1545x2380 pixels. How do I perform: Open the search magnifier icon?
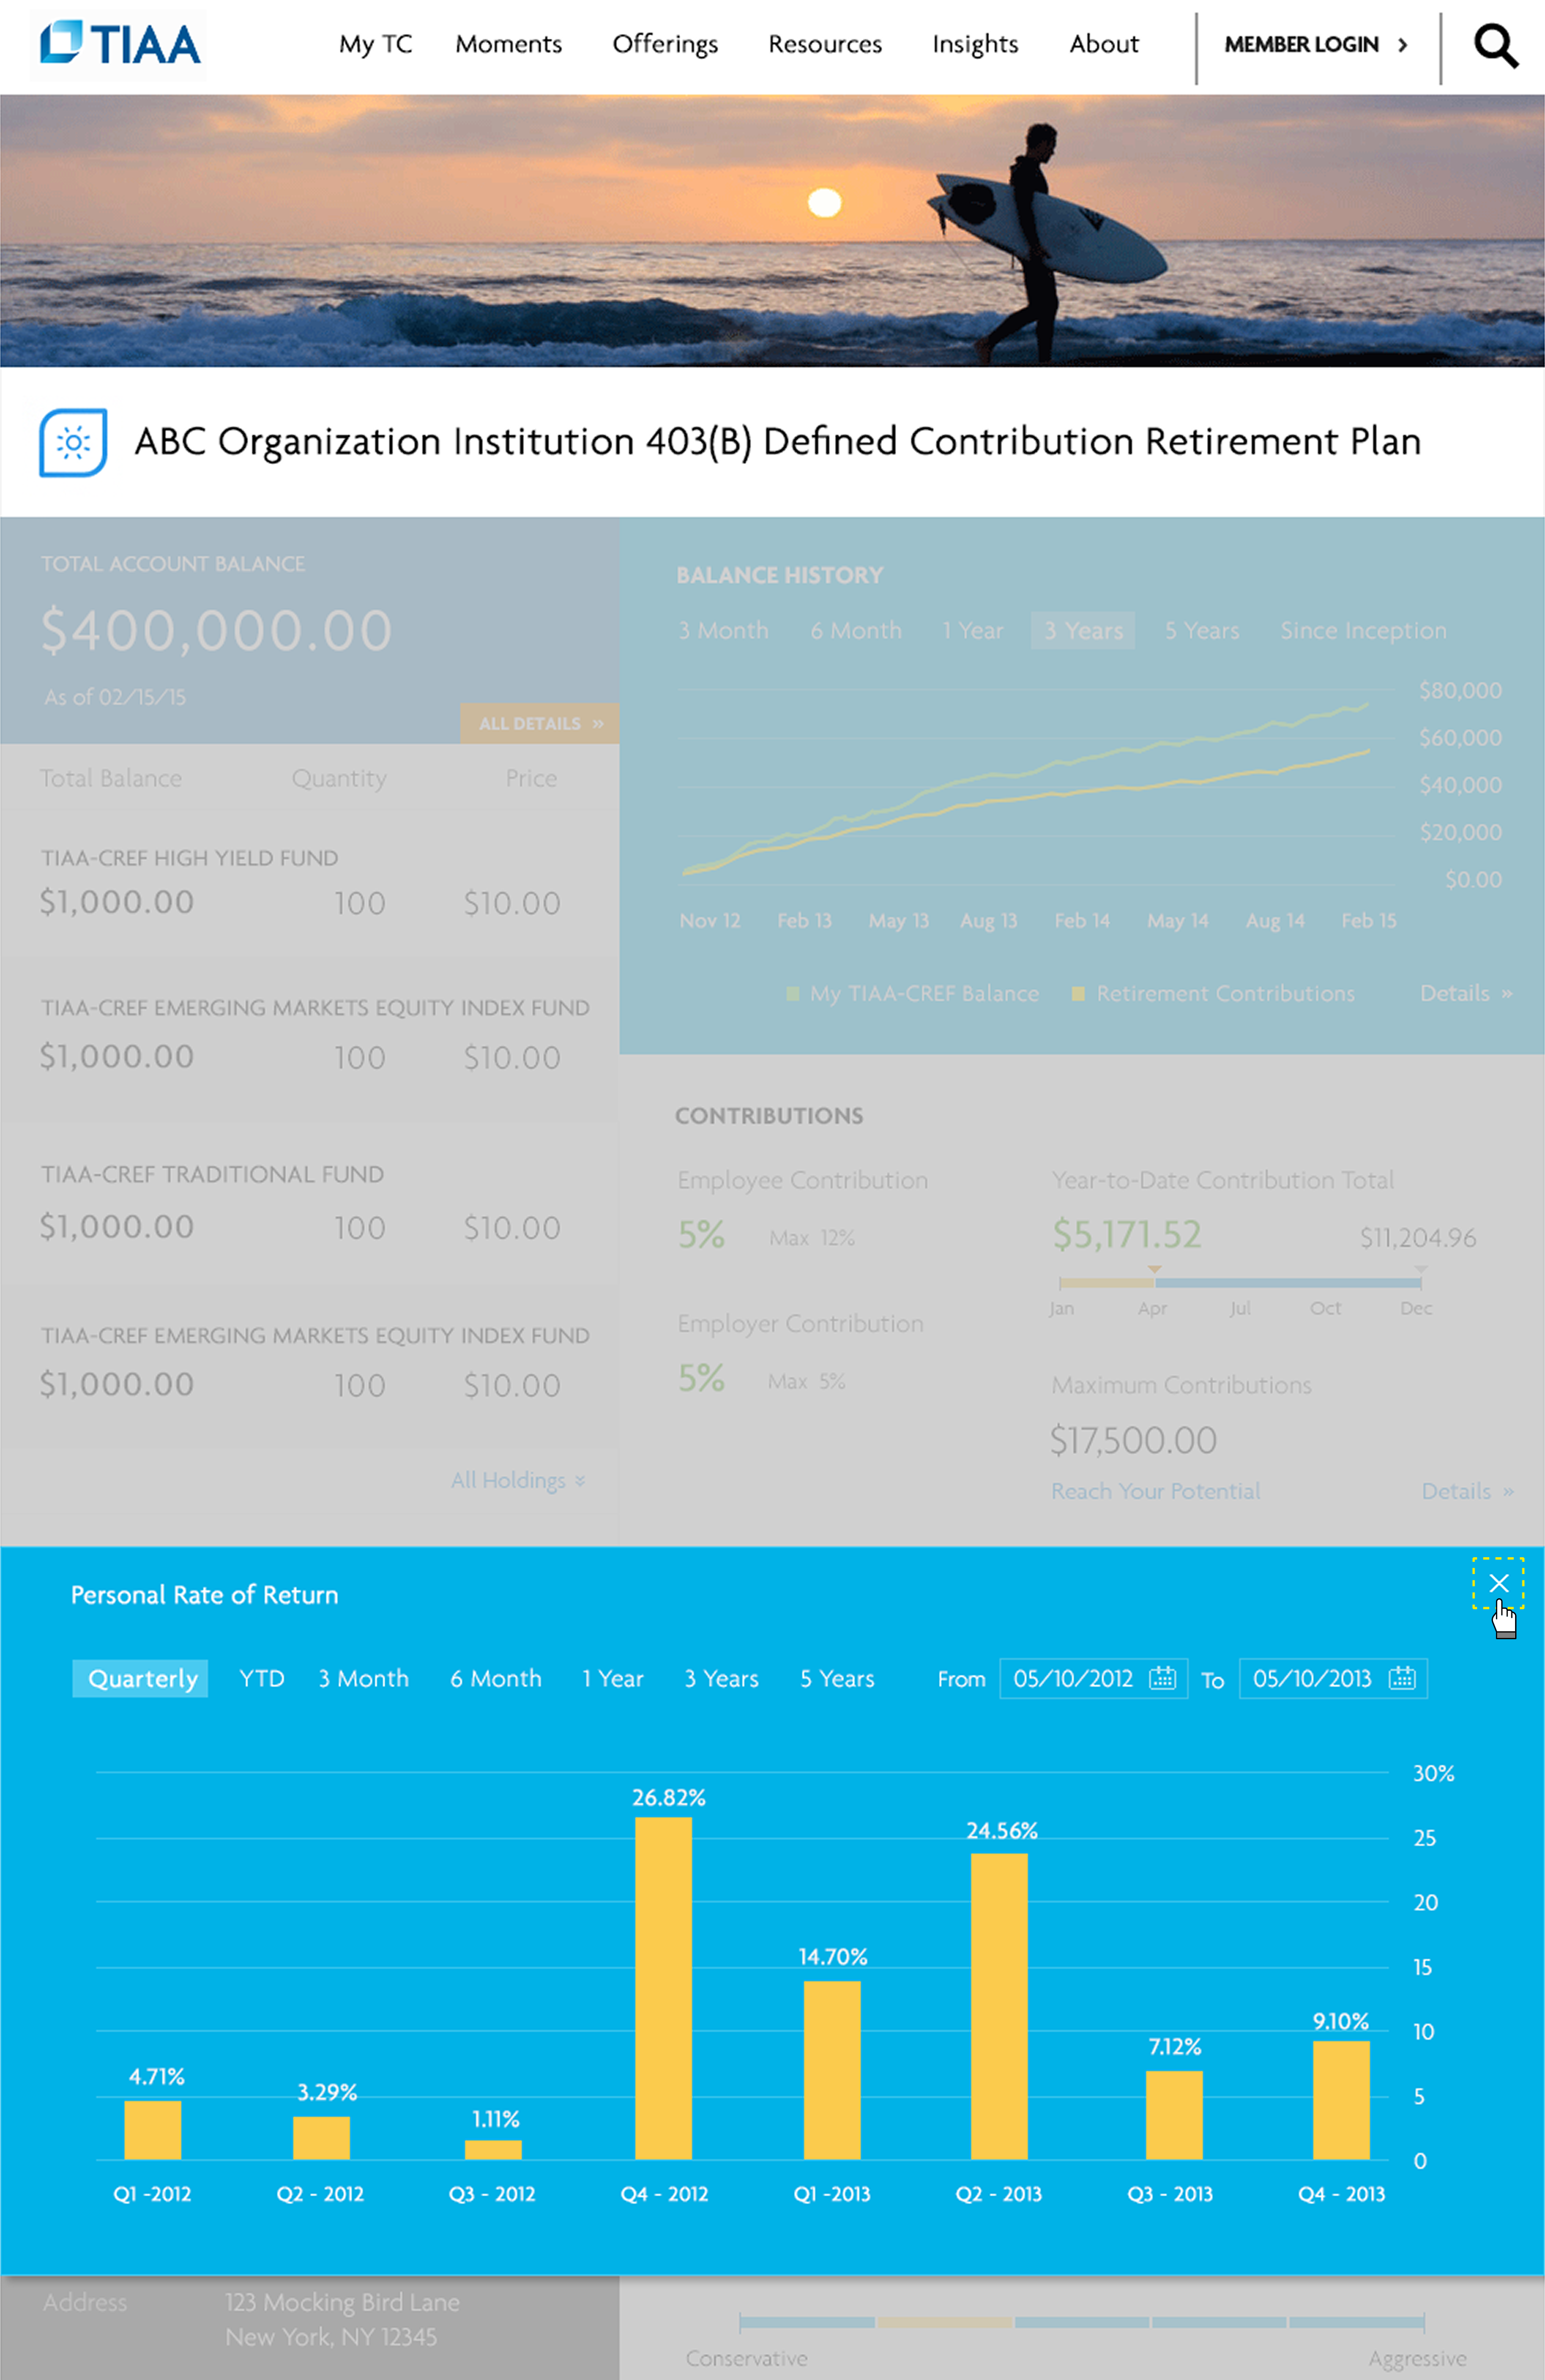click(1495, 46)
